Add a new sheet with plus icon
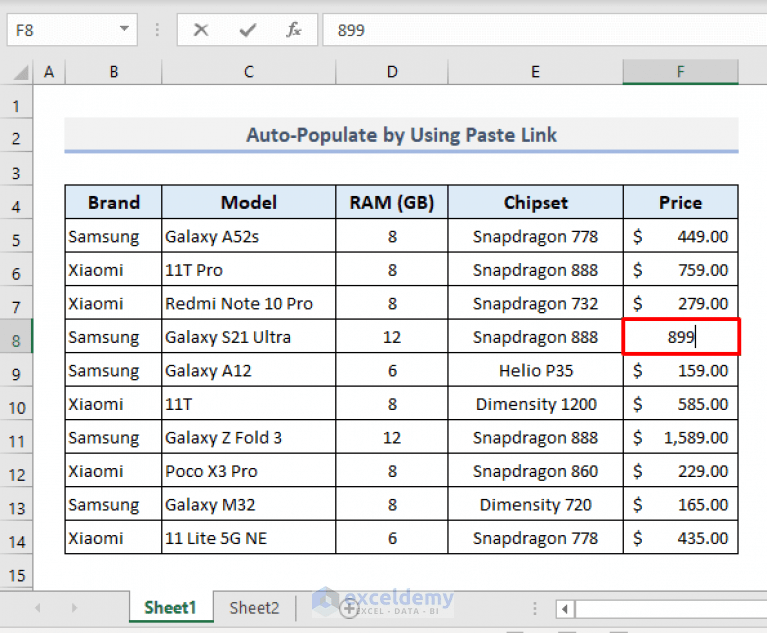This screenshot has width=767, height=633. pyautogui.click(x=349, y=609)
